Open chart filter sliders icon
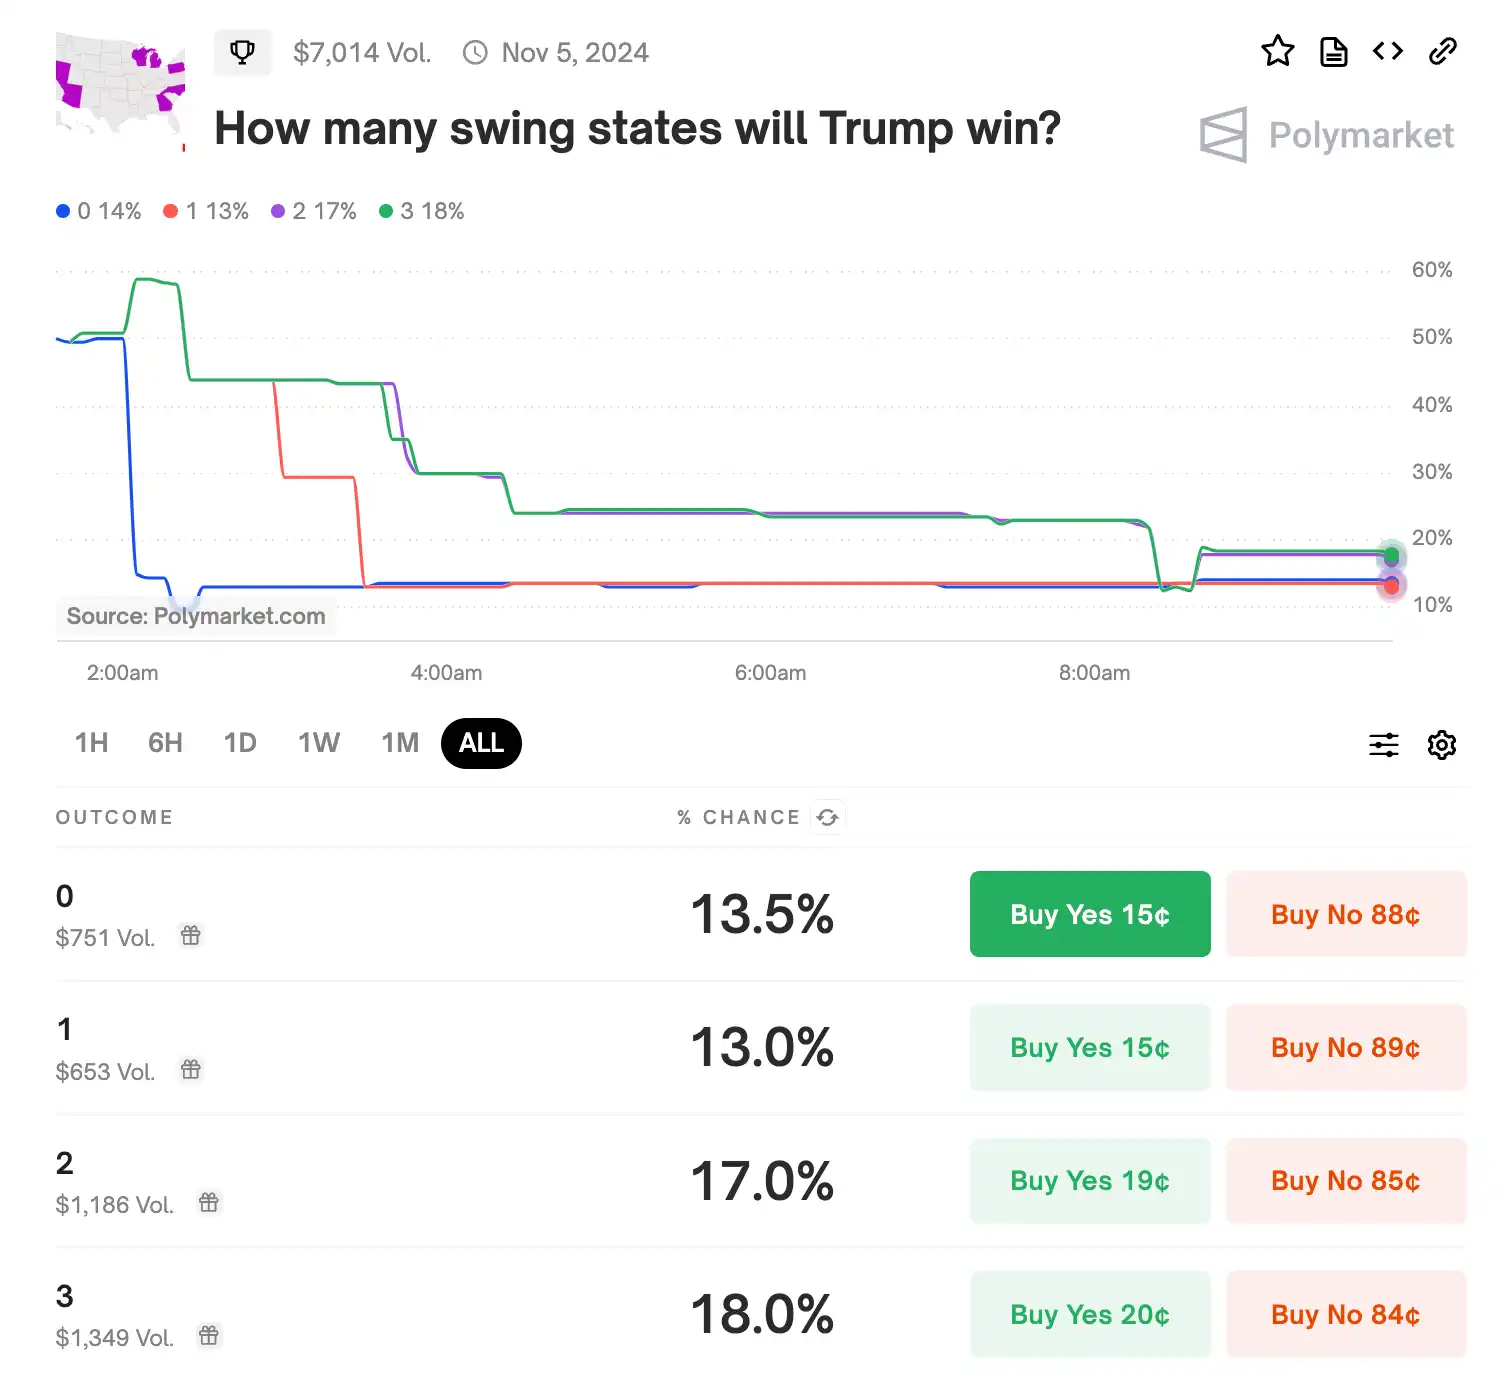 (x=1384, y=744)
